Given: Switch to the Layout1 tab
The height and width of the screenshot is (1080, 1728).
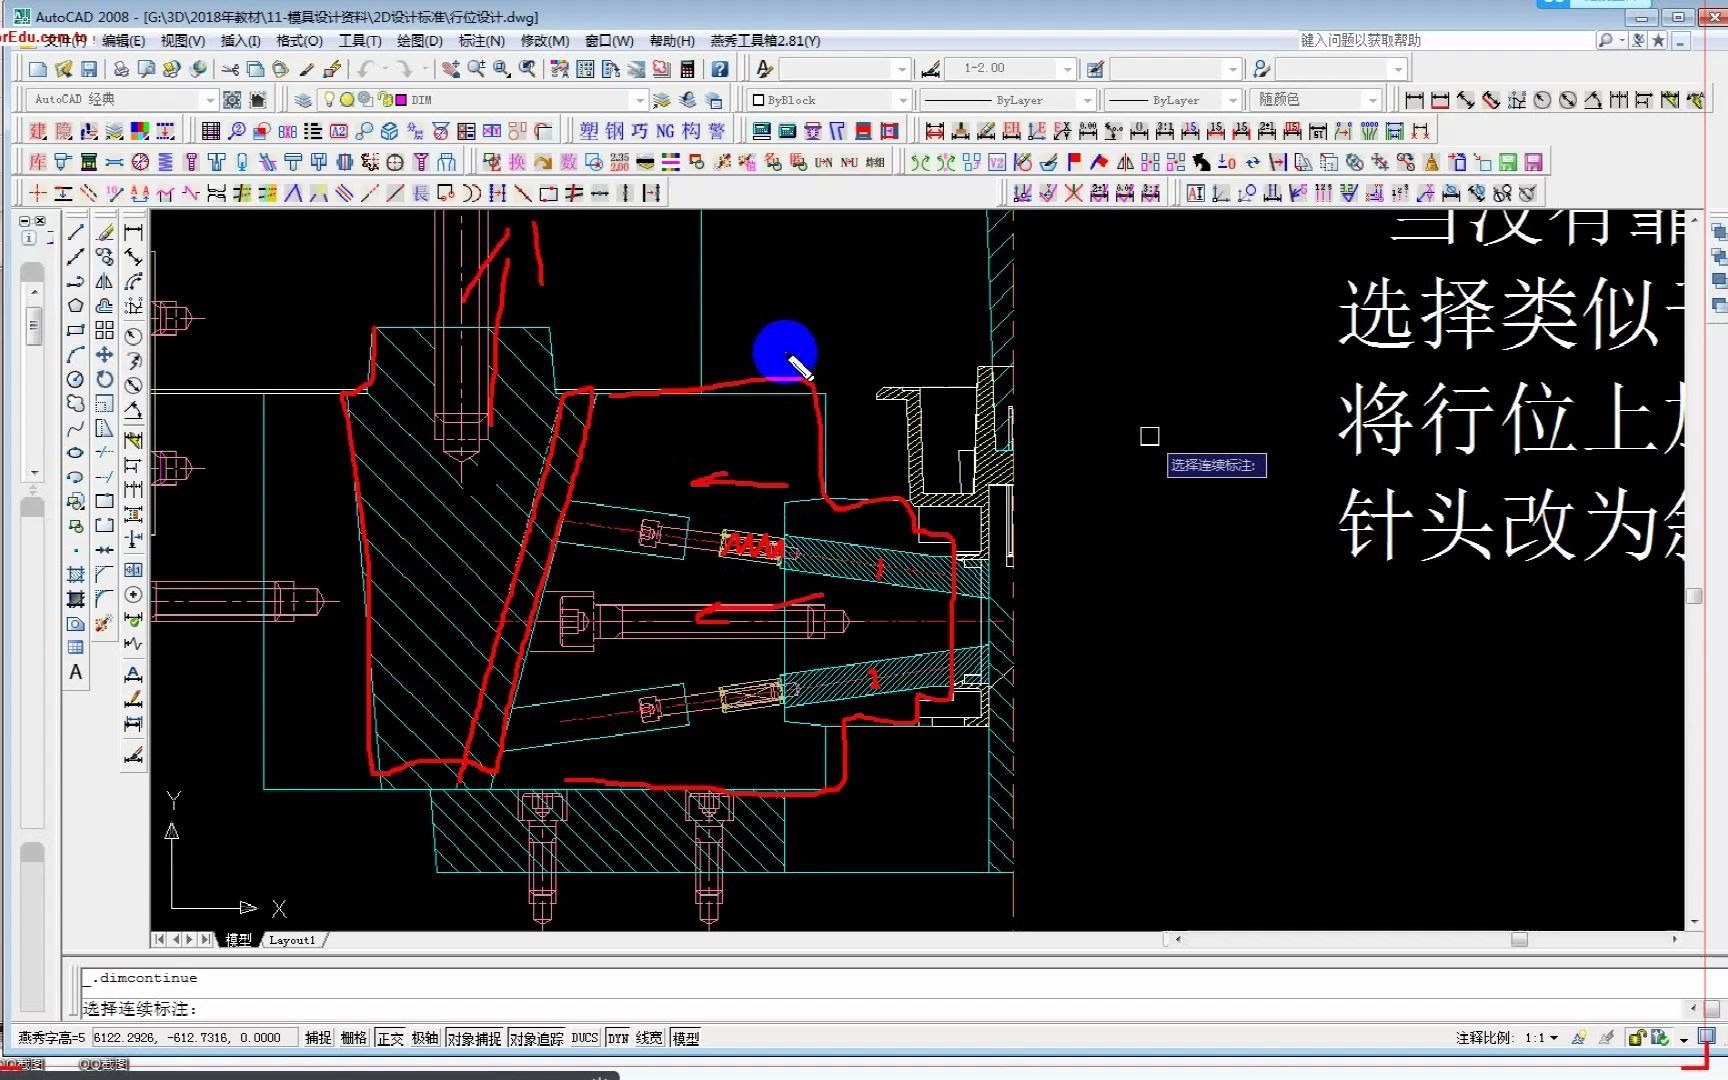Looking at the screenshot, I should tap(292, 939).
